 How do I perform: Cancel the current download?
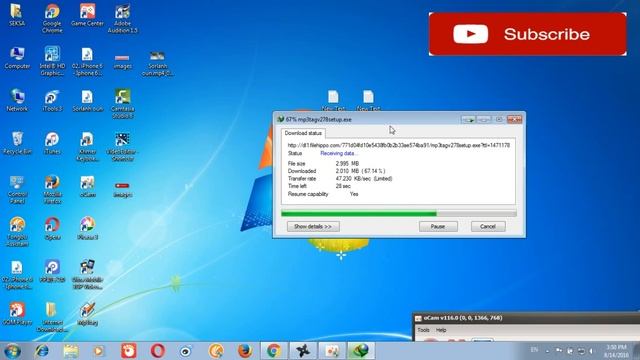coord(488,227)
